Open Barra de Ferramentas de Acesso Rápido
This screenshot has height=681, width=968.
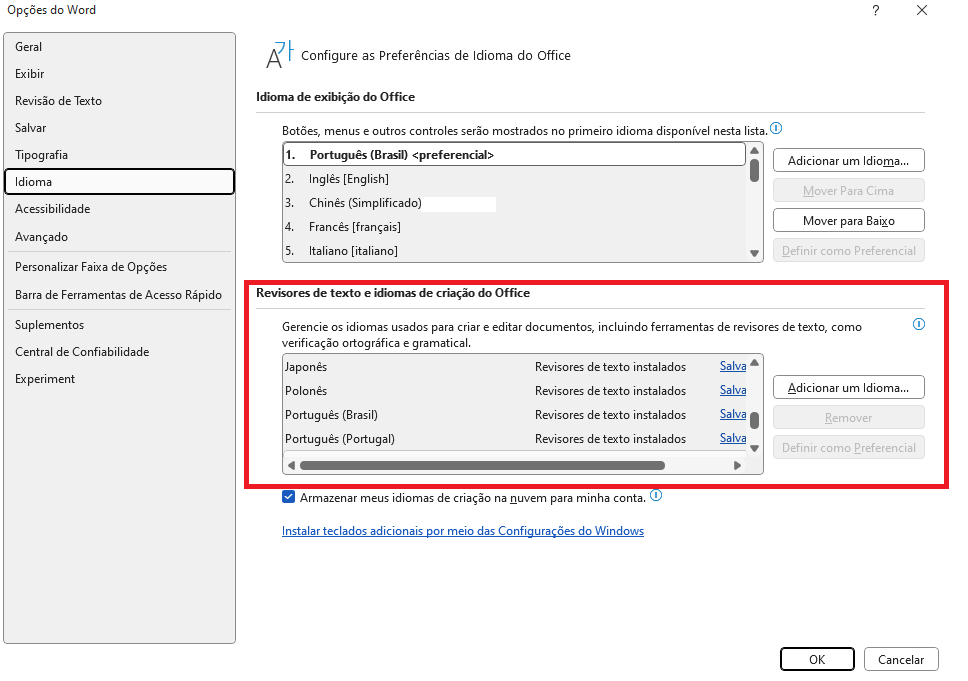[119, 295]
